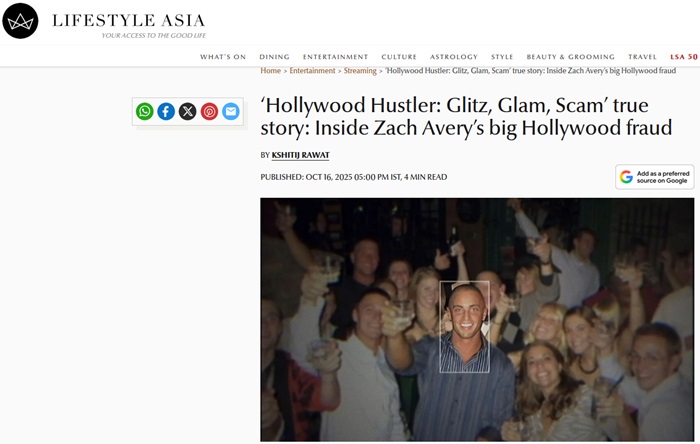Open the Culture menu
Screen dimensions: 700x444
[399, 57]
